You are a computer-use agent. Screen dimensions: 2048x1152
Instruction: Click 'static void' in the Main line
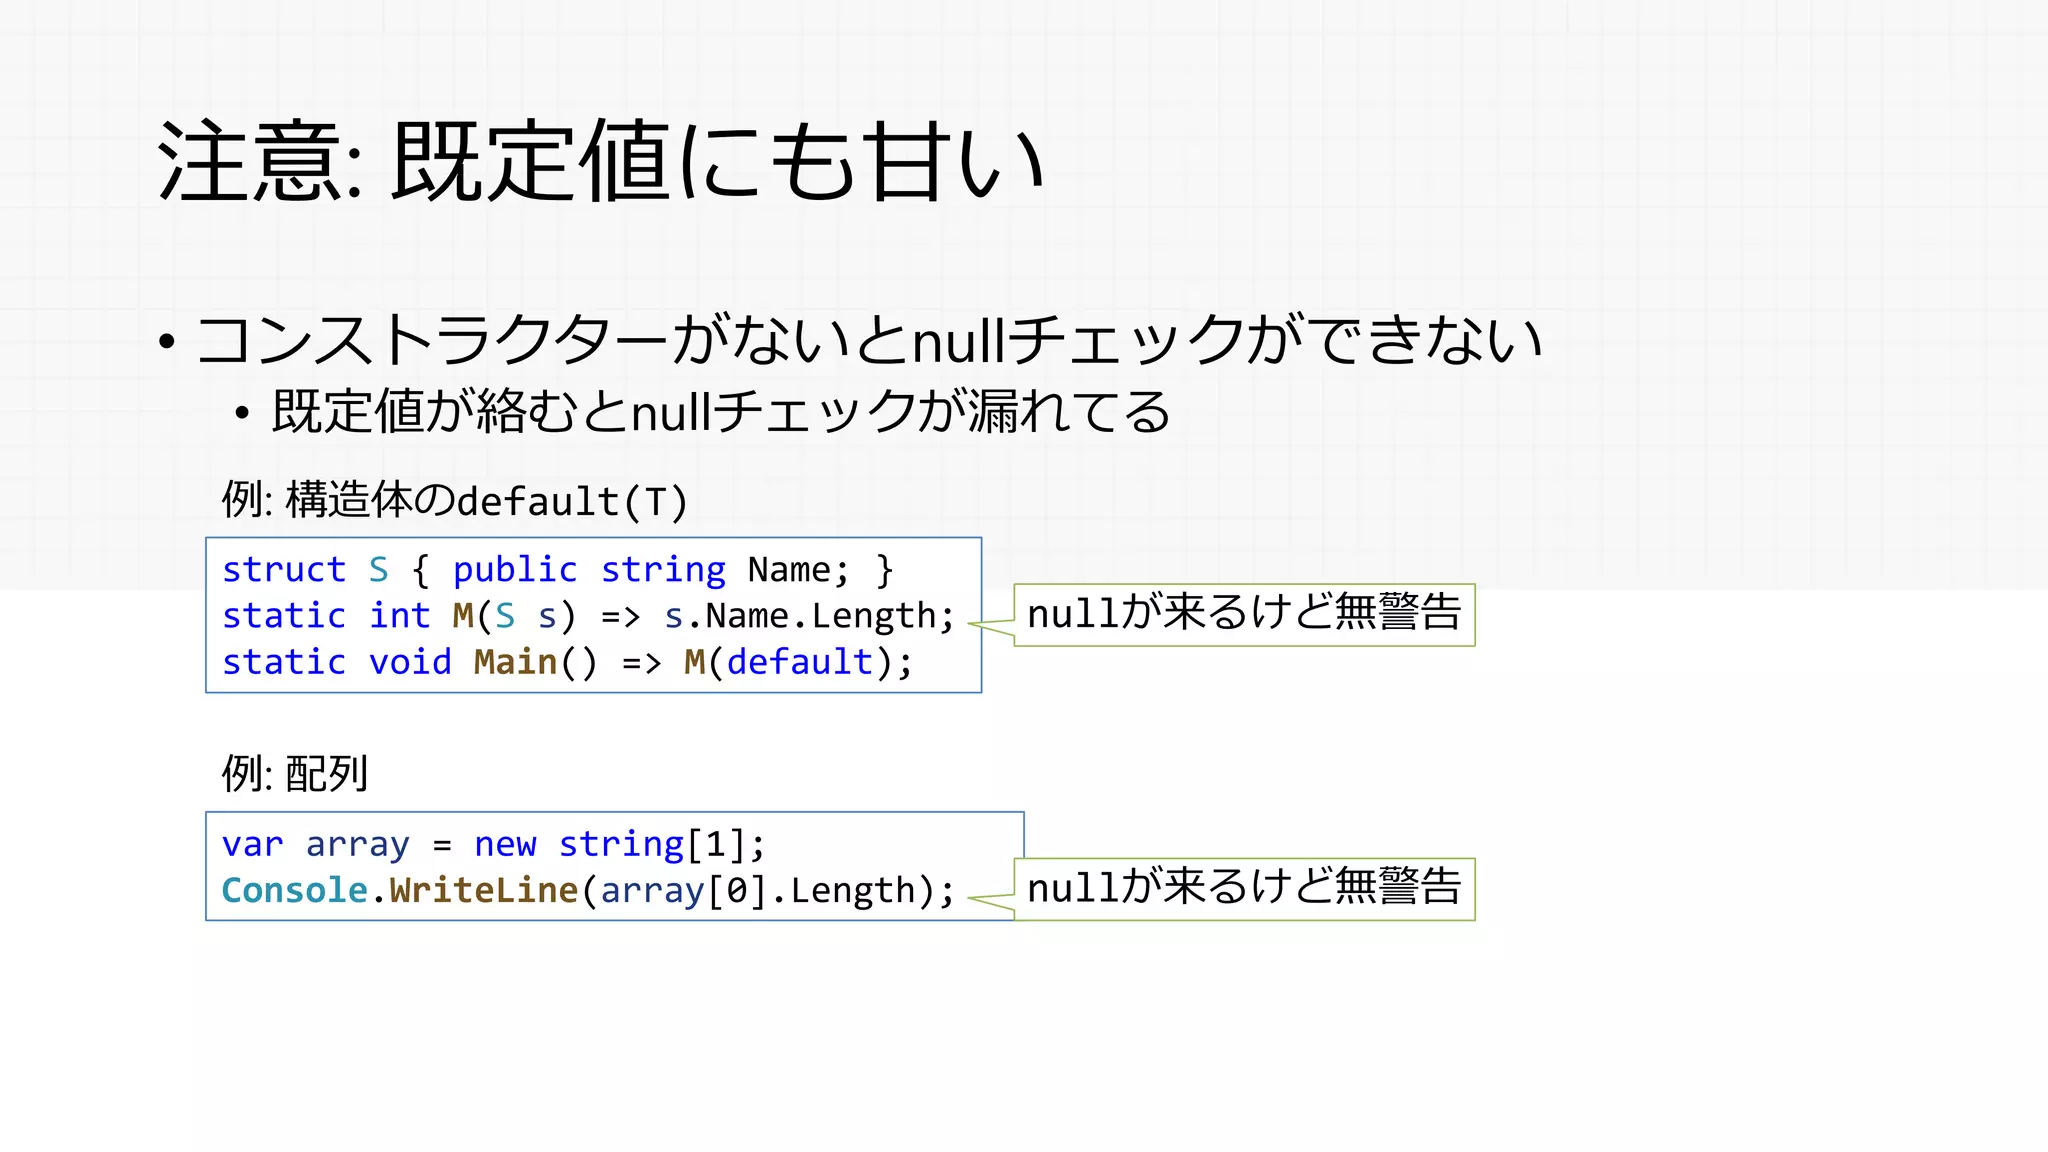pyautogui.click(x=336, y=661)
